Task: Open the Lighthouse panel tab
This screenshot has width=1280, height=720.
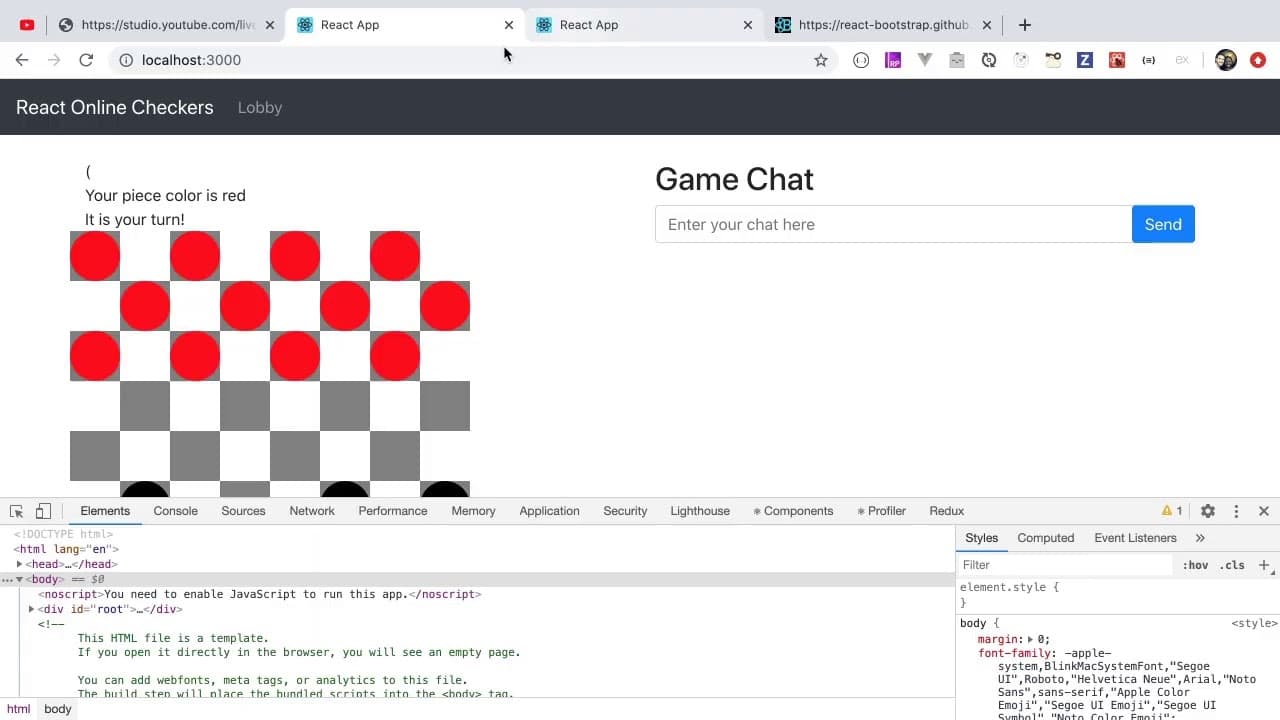Action: pyautogui.click(x=700, y=511)
